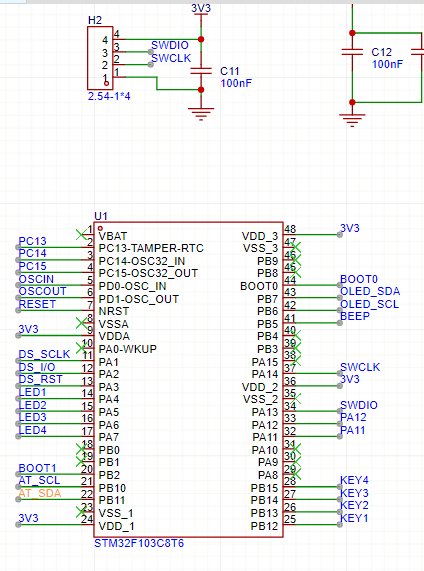424x571 pixels.
Task: Click the H2 designator label
Action: pos(95,20)
